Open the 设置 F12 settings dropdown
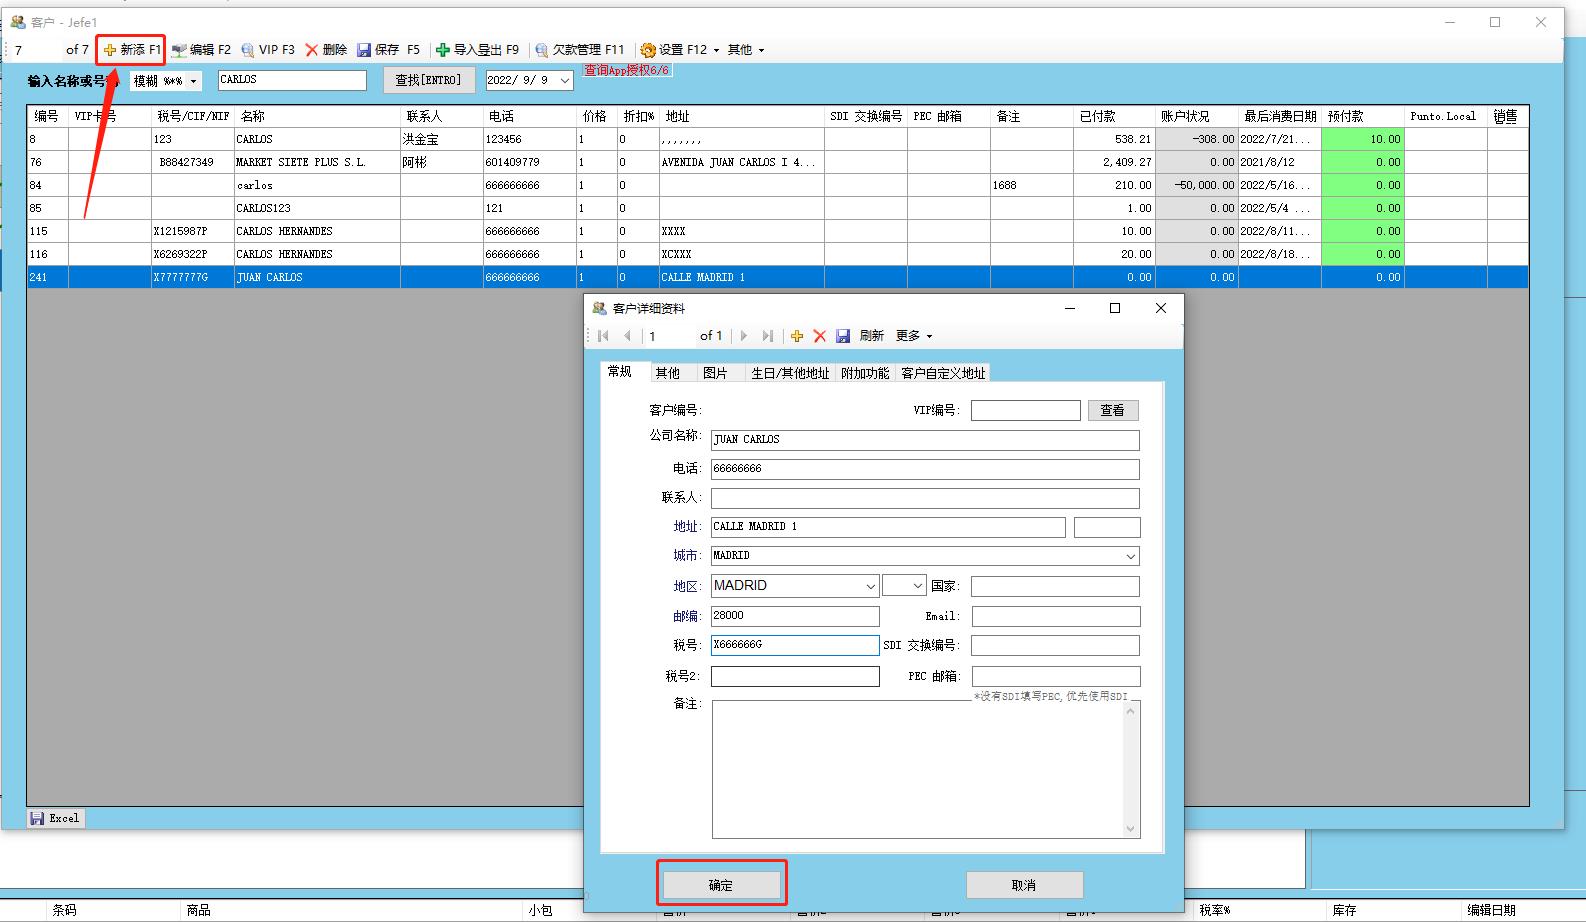This screenshot has width=1586, height=922. tap(679, 50)
